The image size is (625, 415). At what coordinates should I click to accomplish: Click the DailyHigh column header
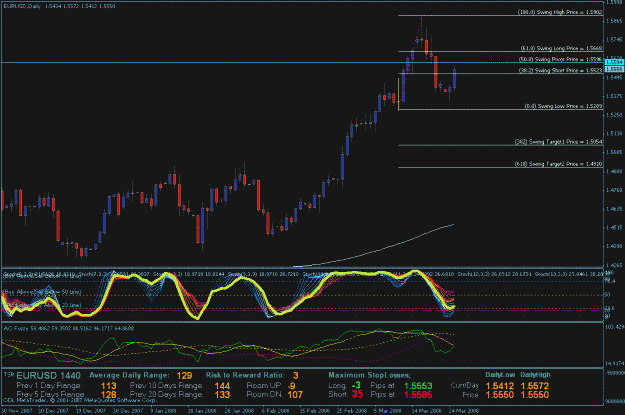(535, 375)
